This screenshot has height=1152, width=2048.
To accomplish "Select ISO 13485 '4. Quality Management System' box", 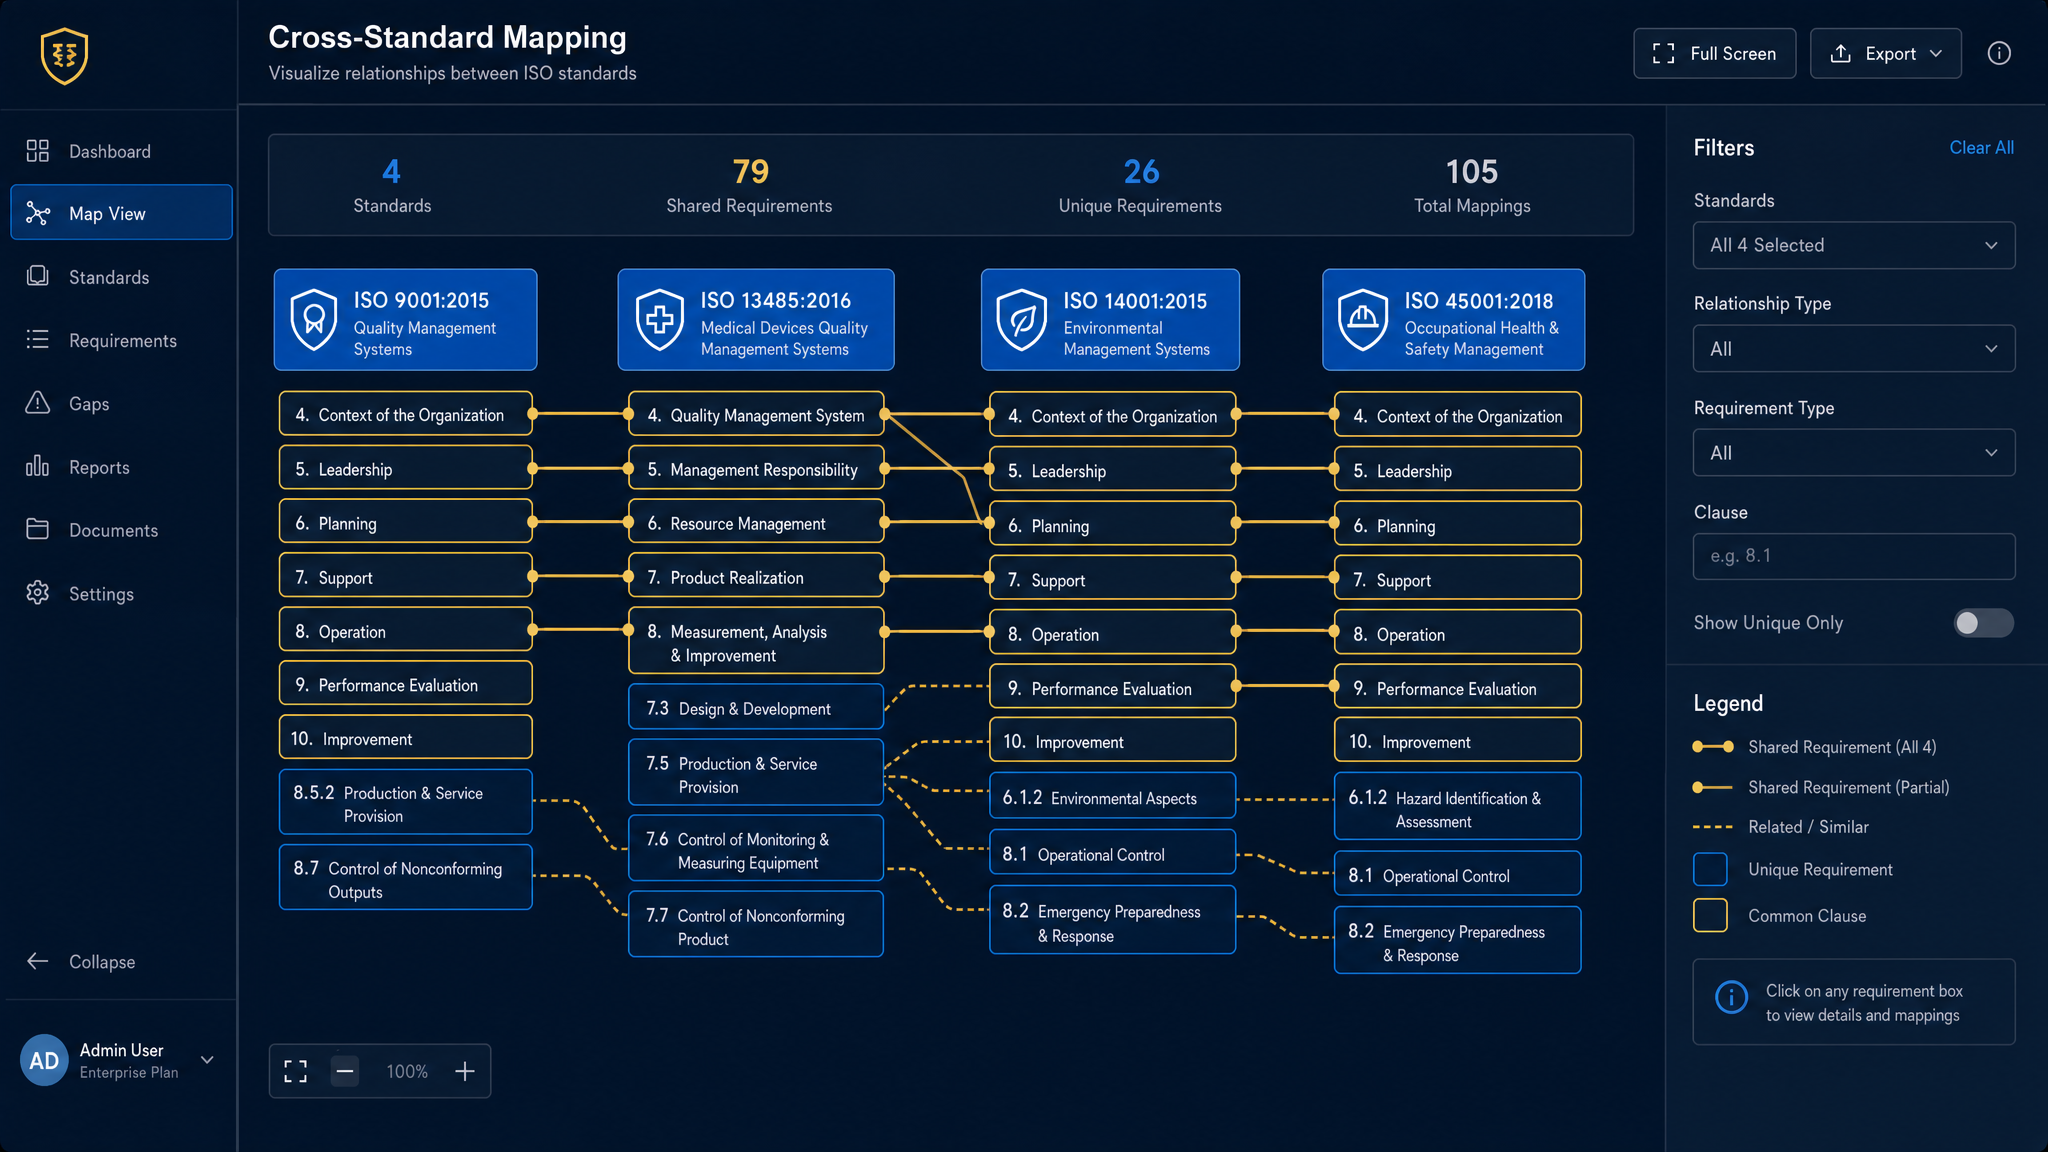I will (x=756, y=413).
